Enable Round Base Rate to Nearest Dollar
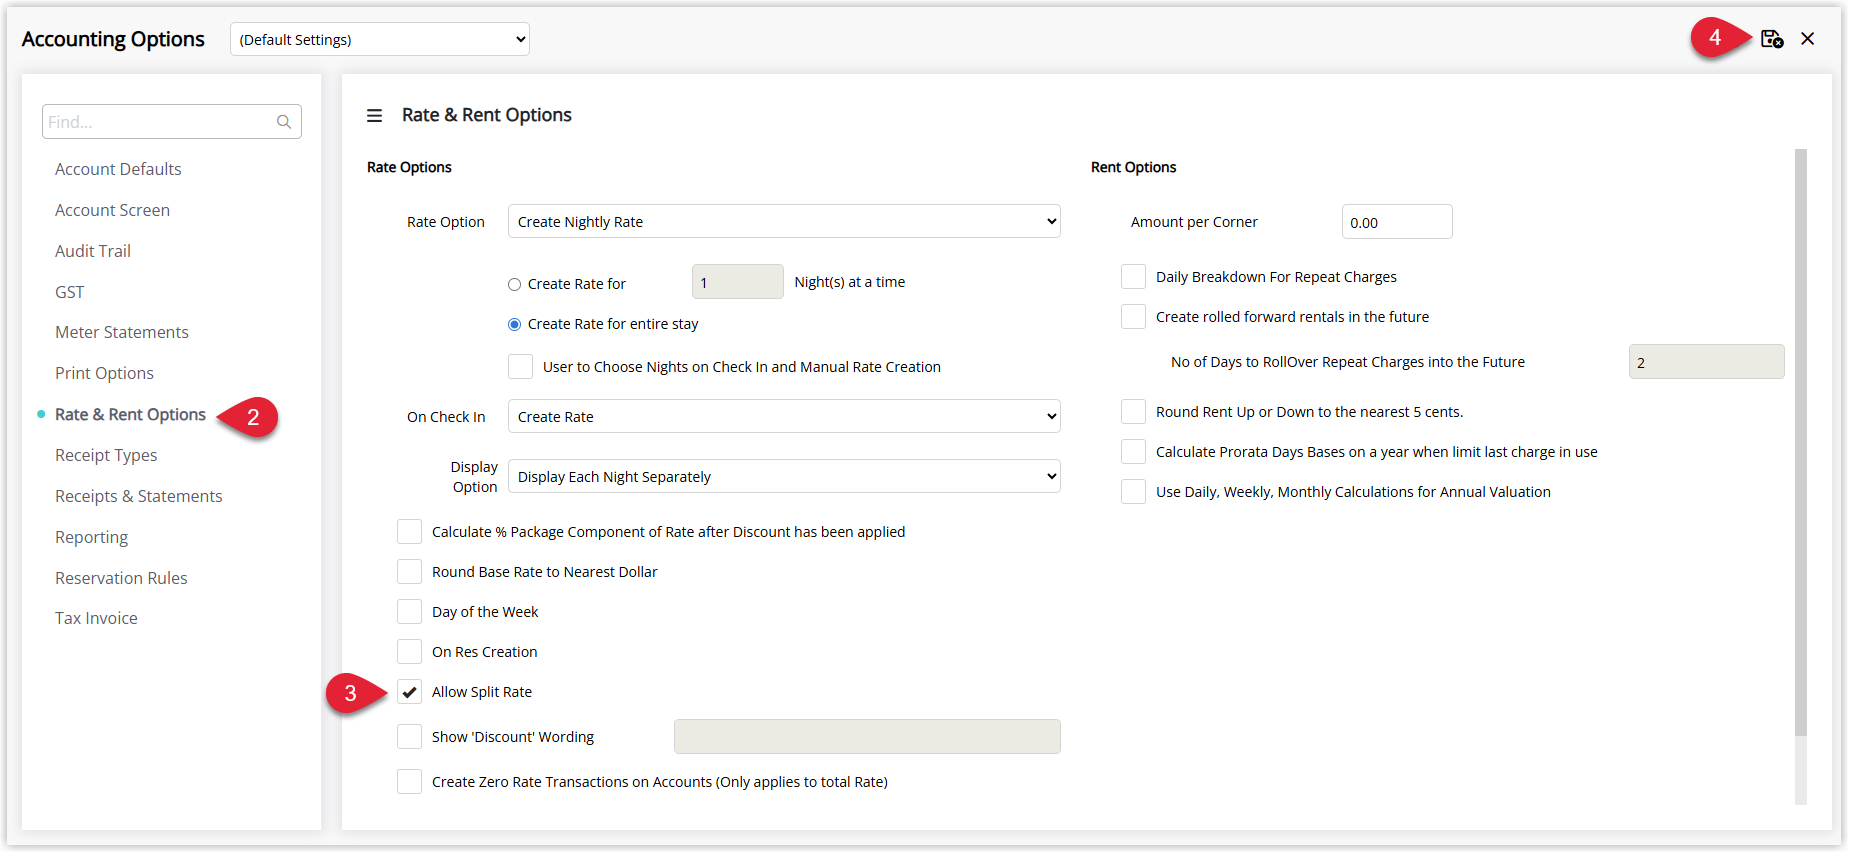The image size is (1849, 853). point(409,572)
